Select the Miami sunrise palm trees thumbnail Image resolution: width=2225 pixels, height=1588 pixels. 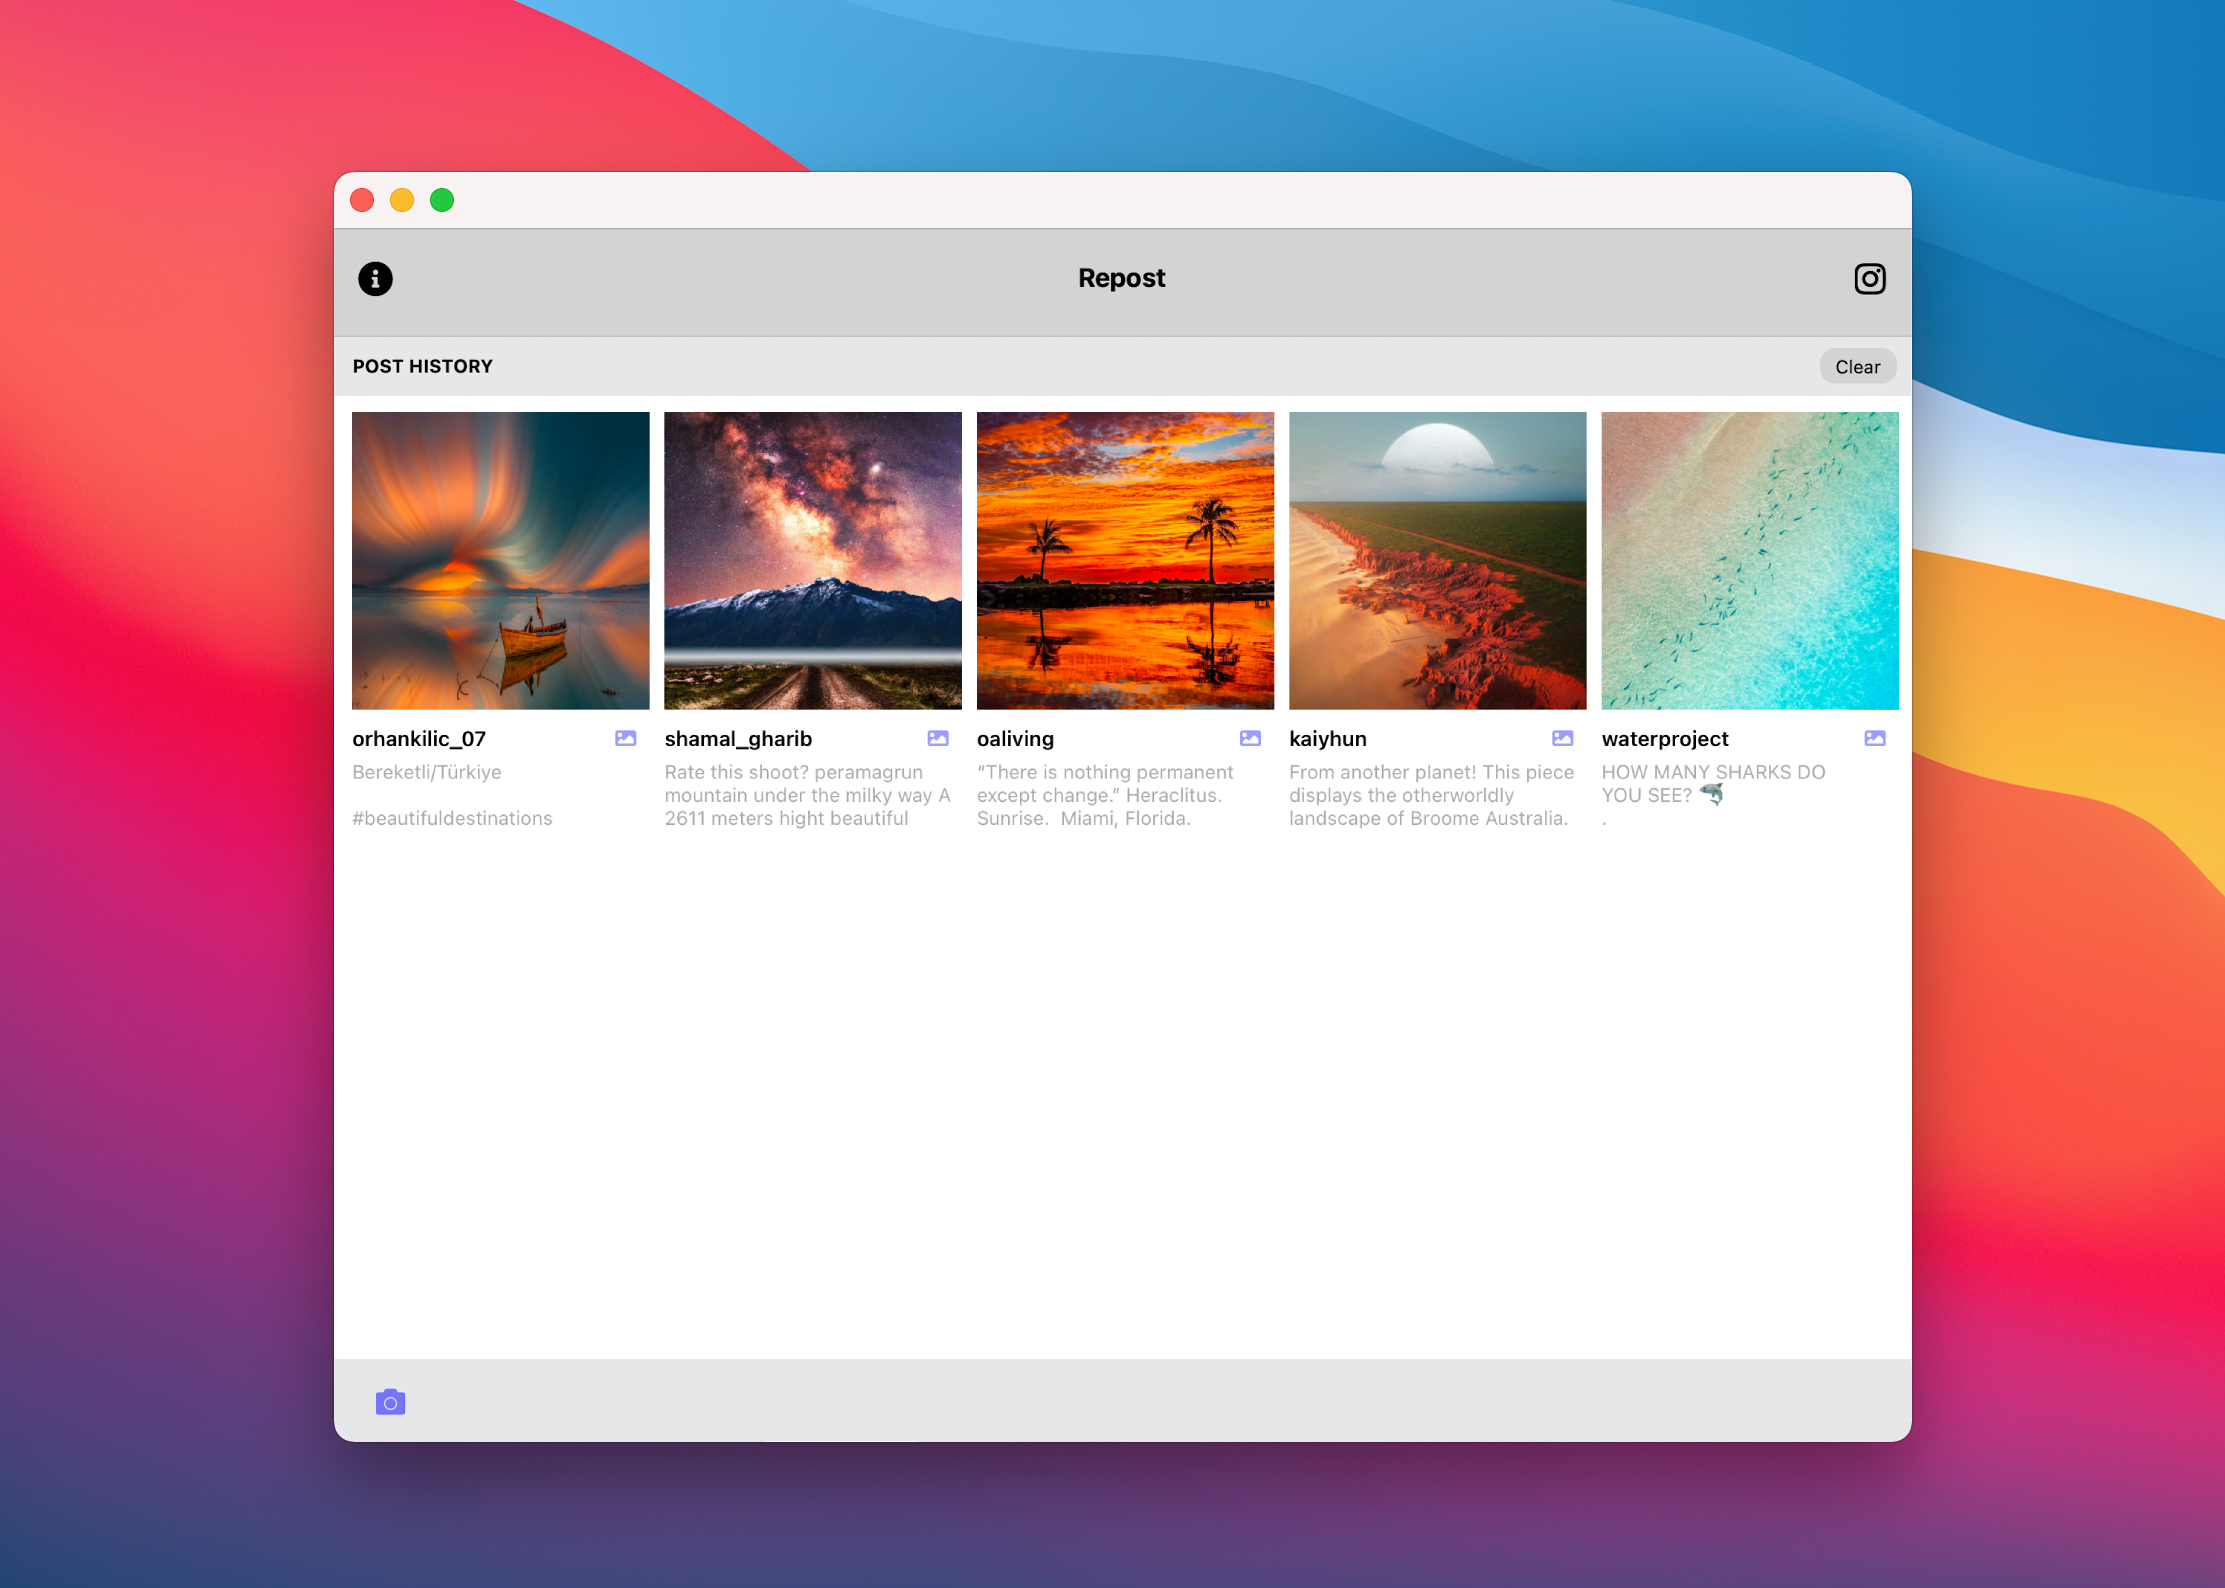click(x=1125, y=560)
